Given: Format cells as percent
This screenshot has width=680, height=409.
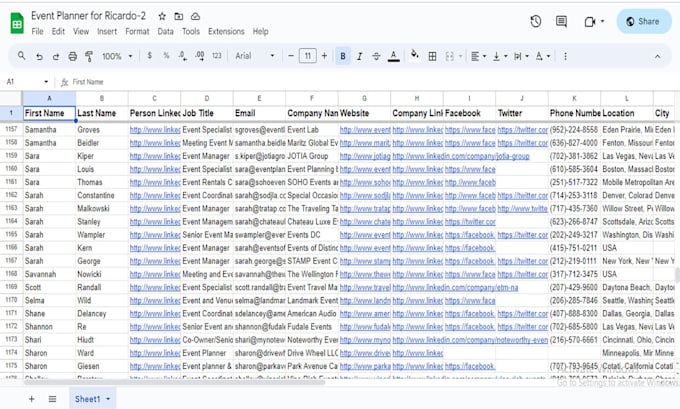Looking at the screenshot, I should (166, 56).
